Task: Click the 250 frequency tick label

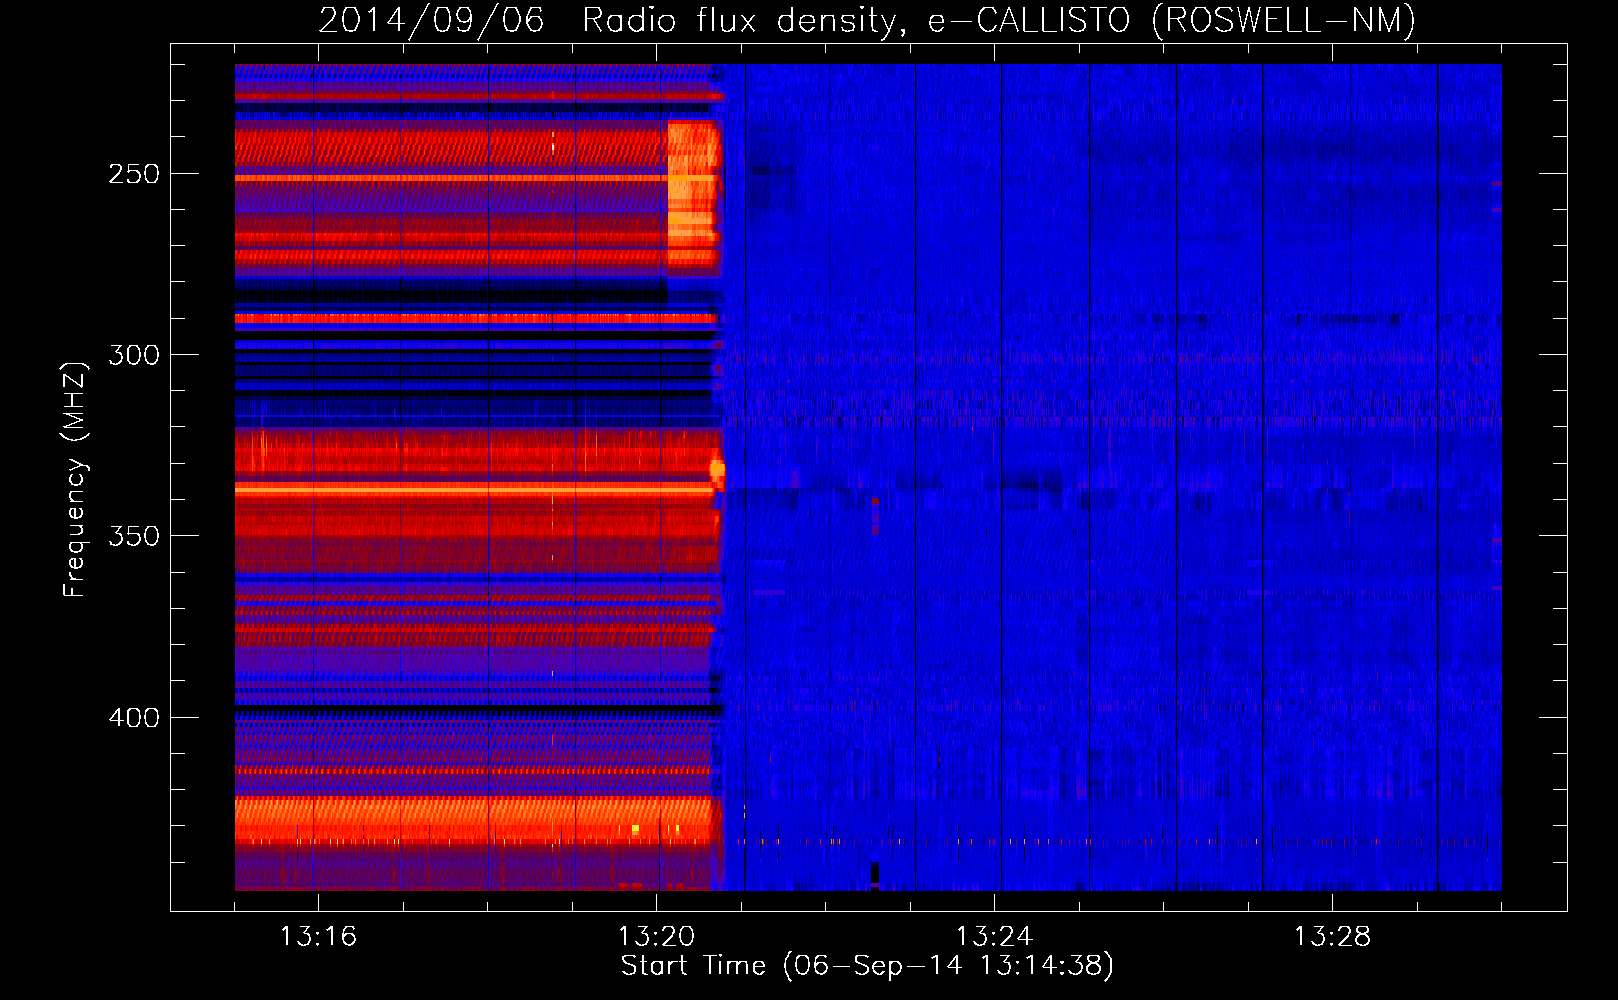Action: tap(134, 174)
